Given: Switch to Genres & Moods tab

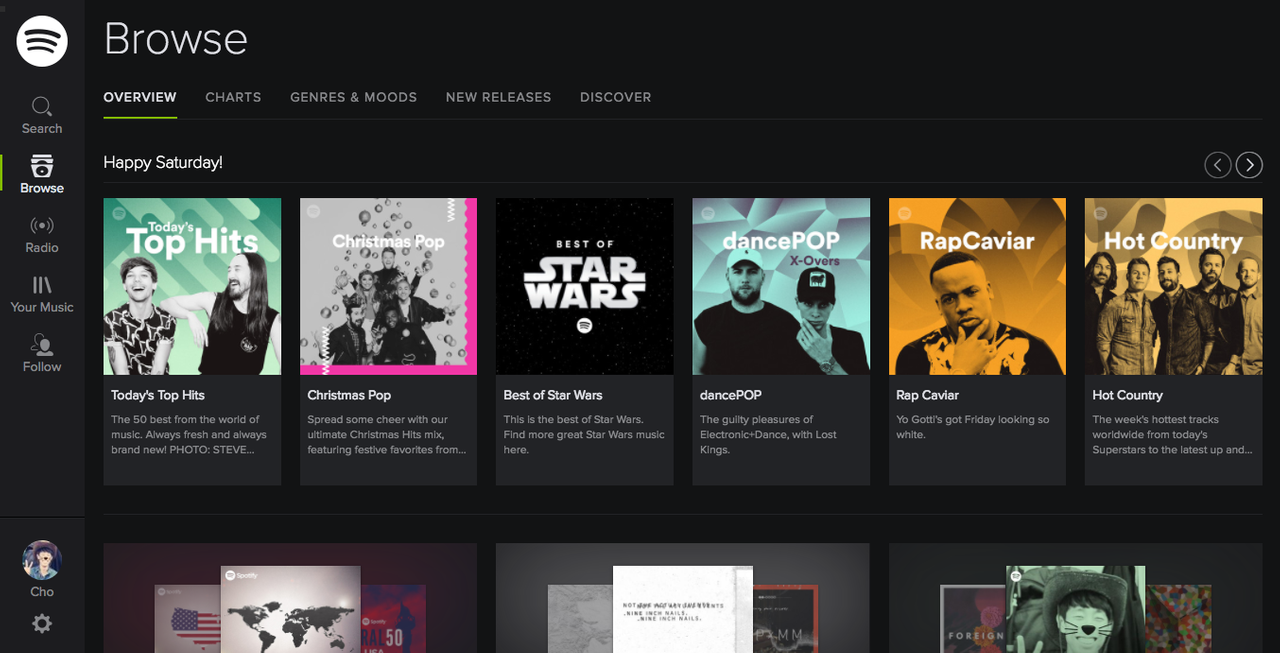Looking at the screenshot, I should [353, 97].
